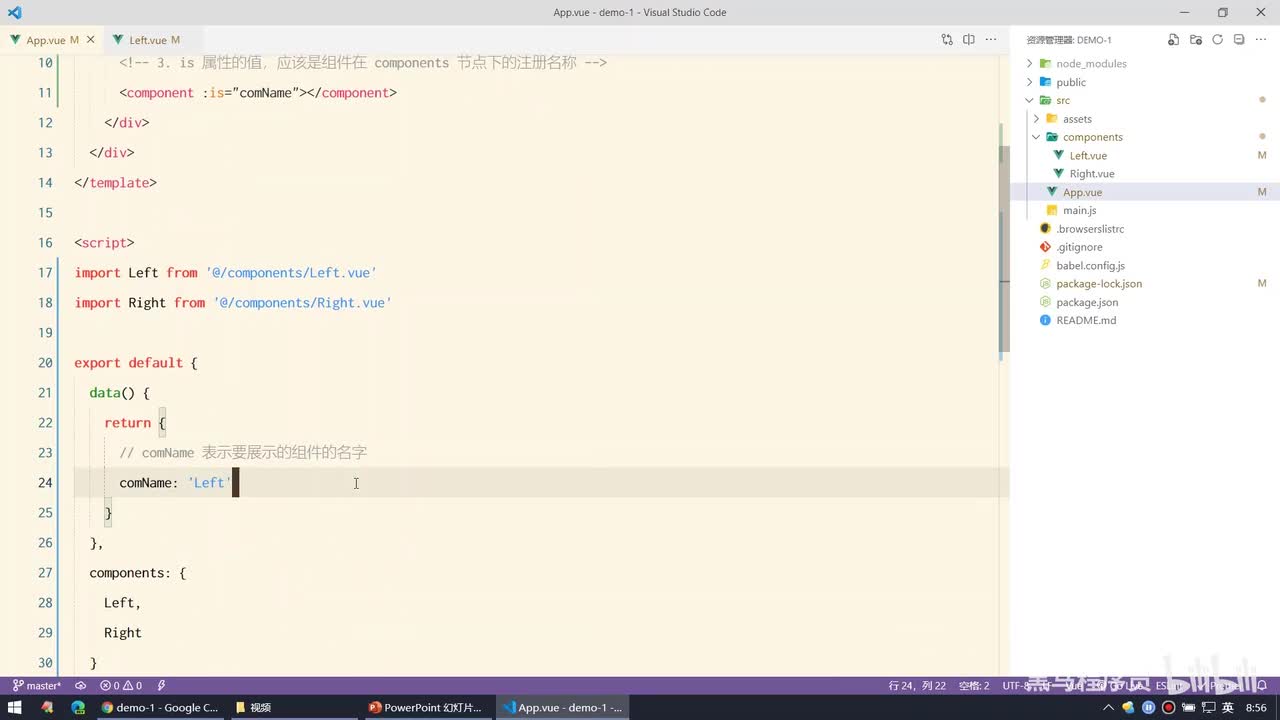Click the cloud sync publish icon

pyautogui.click(x=81, y=686)
